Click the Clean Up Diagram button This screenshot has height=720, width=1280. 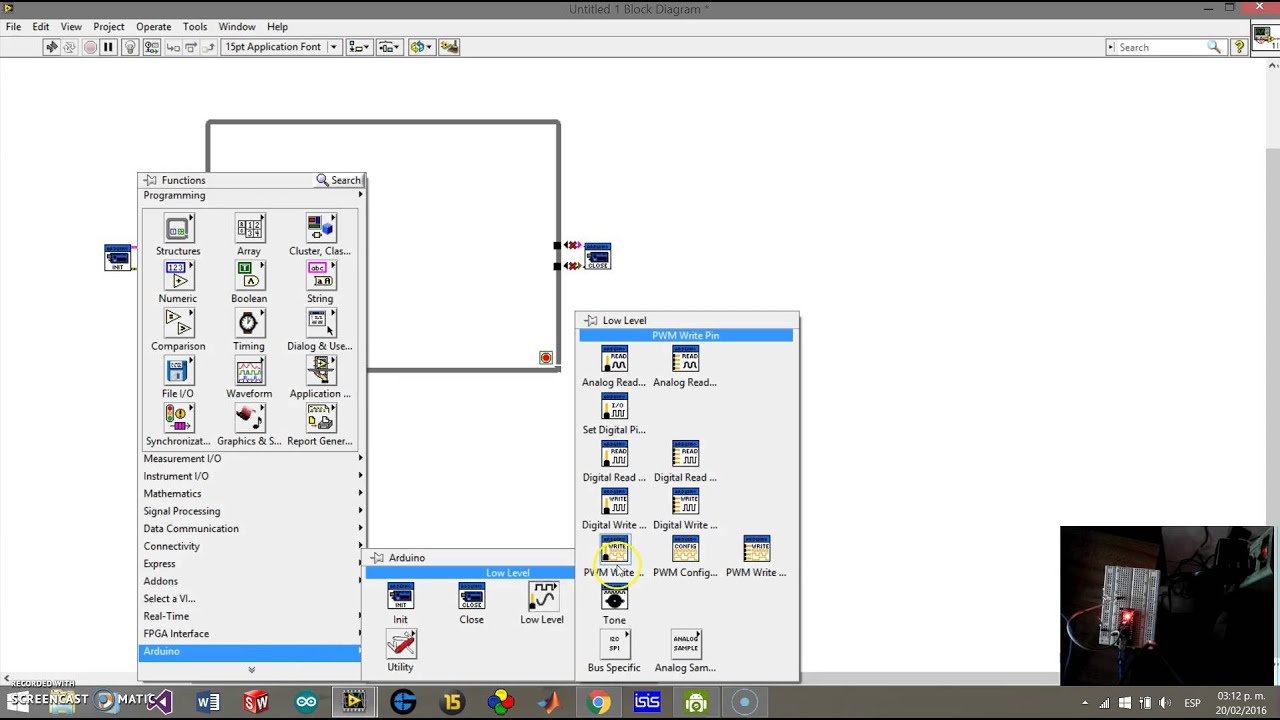449,47
